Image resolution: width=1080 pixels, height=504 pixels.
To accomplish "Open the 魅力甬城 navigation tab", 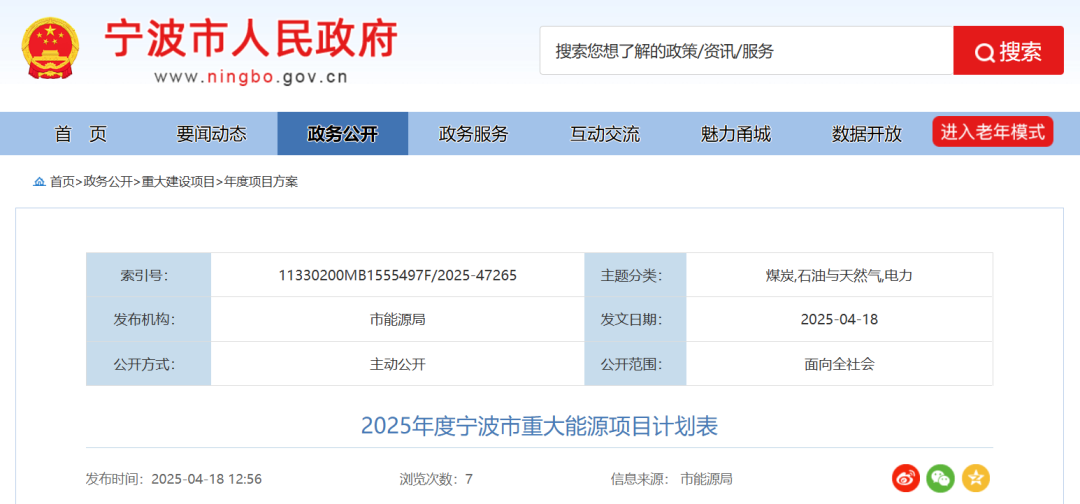I will (736, 134).
